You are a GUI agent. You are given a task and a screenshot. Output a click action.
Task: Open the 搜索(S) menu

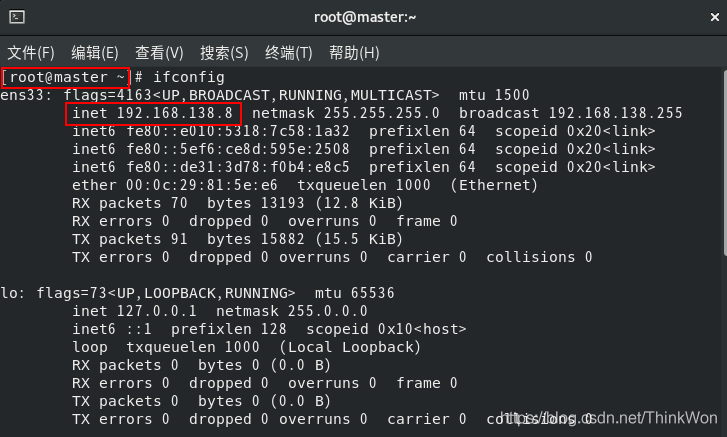(x=224, y=52)
